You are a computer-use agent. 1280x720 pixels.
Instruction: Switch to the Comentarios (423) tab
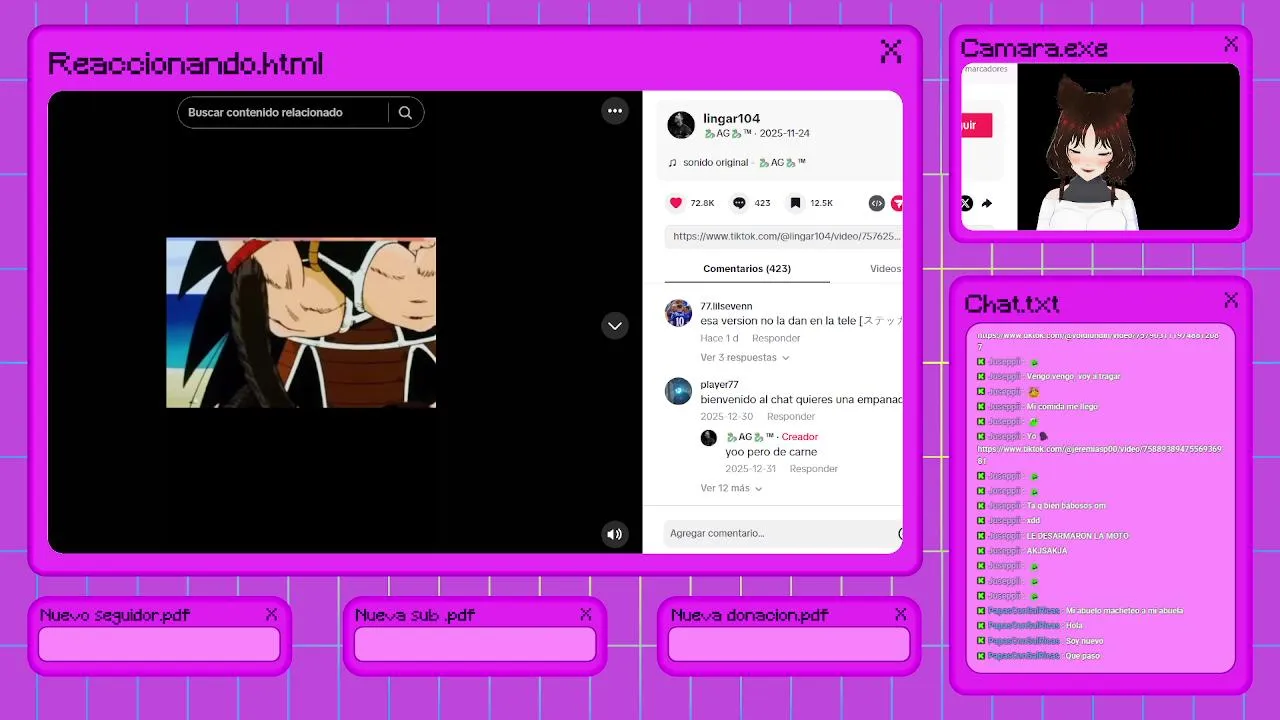747,269
